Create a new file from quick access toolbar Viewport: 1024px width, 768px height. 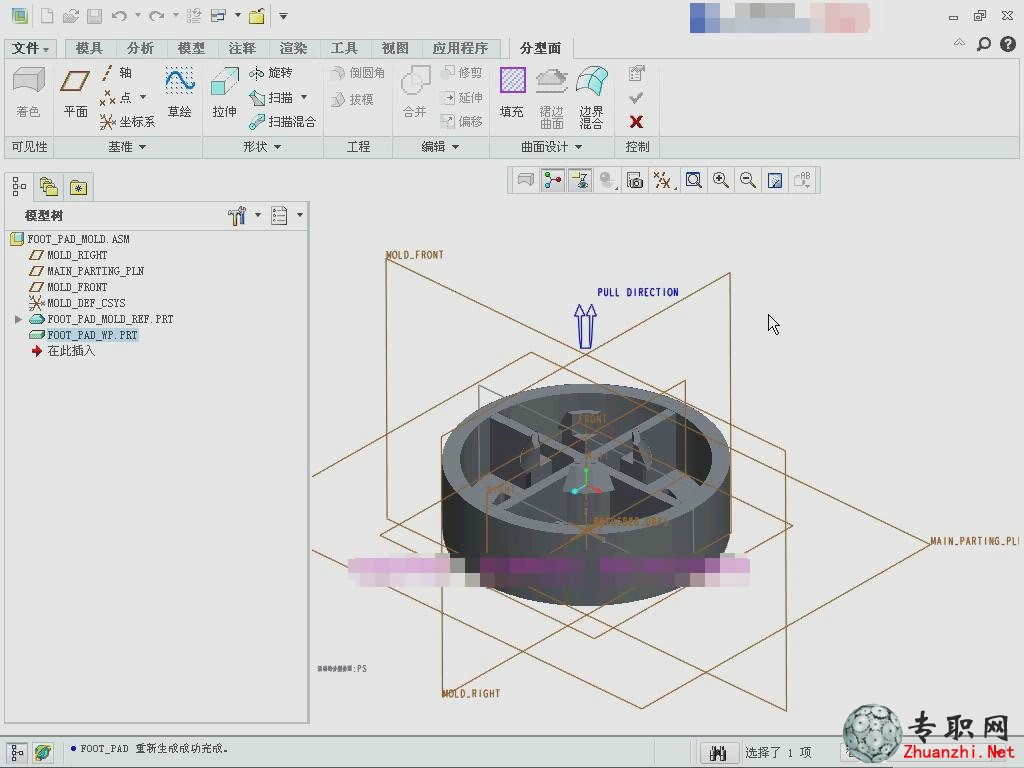pyautogui.click(x=47, y=16)
